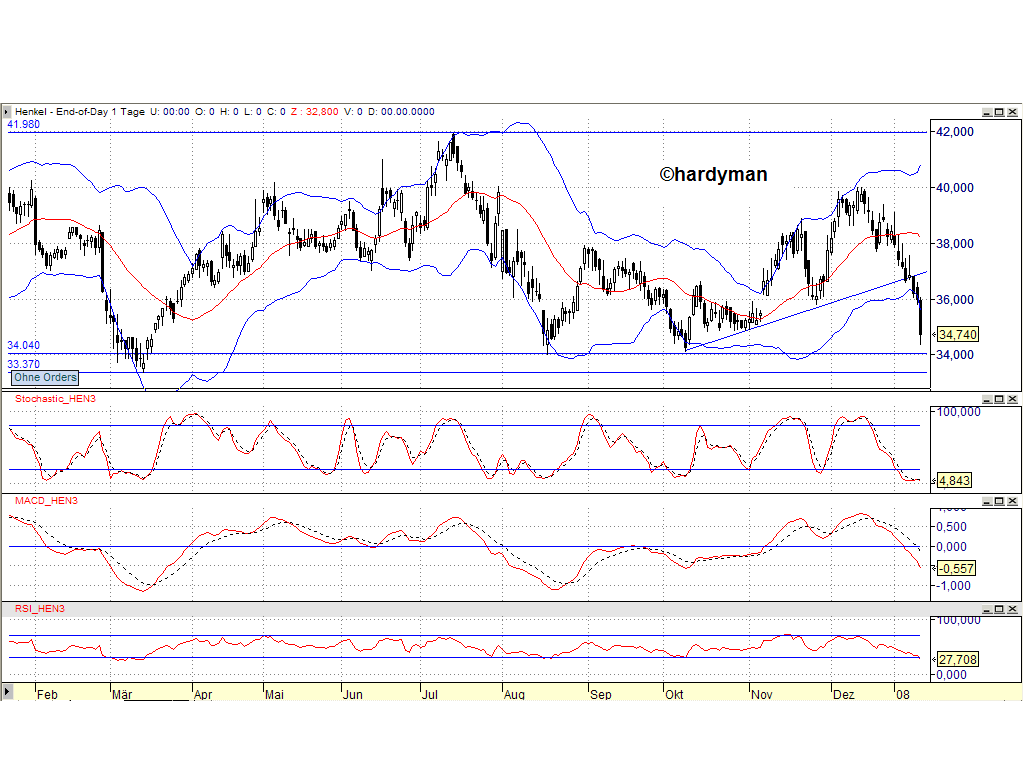Minimize the Stochastic_HEN3 panel
The width and height of the screenshot is (1024, 768).
987,398
